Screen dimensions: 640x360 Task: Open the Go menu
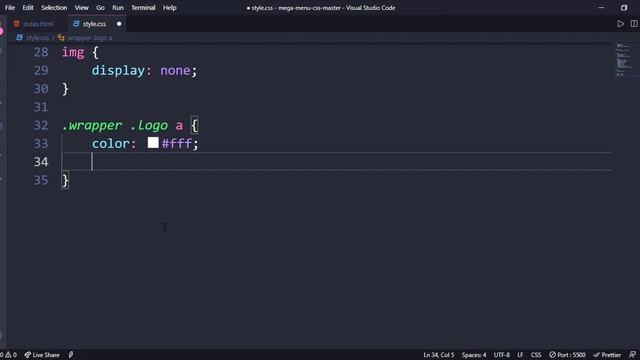click(x=100, y=8)
